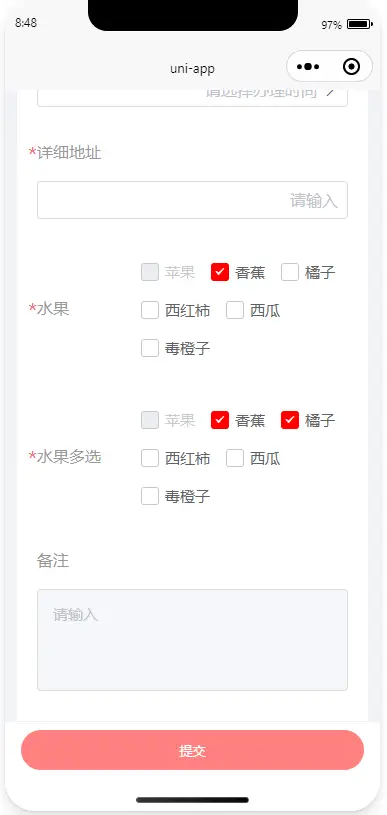This screenshot has height=815, width=387.
Task: Tap the battery icon in status bar
Action: point(359,24)
